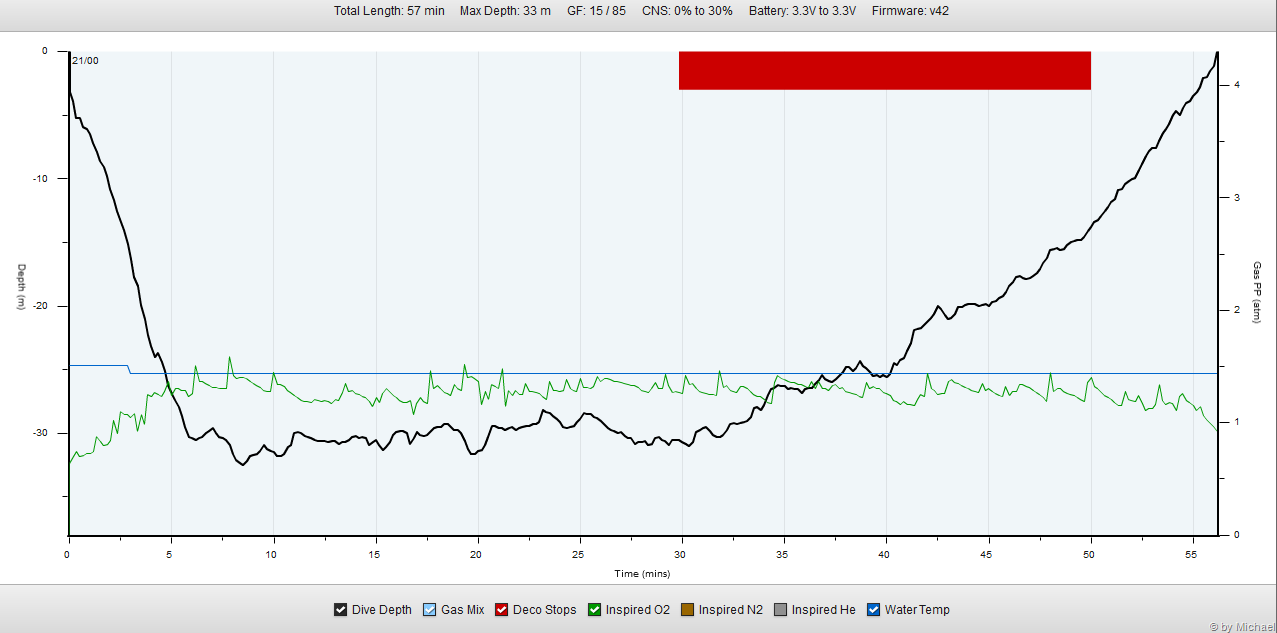Click the red deco stops bar in chart
Viewport: 1277px width, 633px height.
(x=884, y=70)
